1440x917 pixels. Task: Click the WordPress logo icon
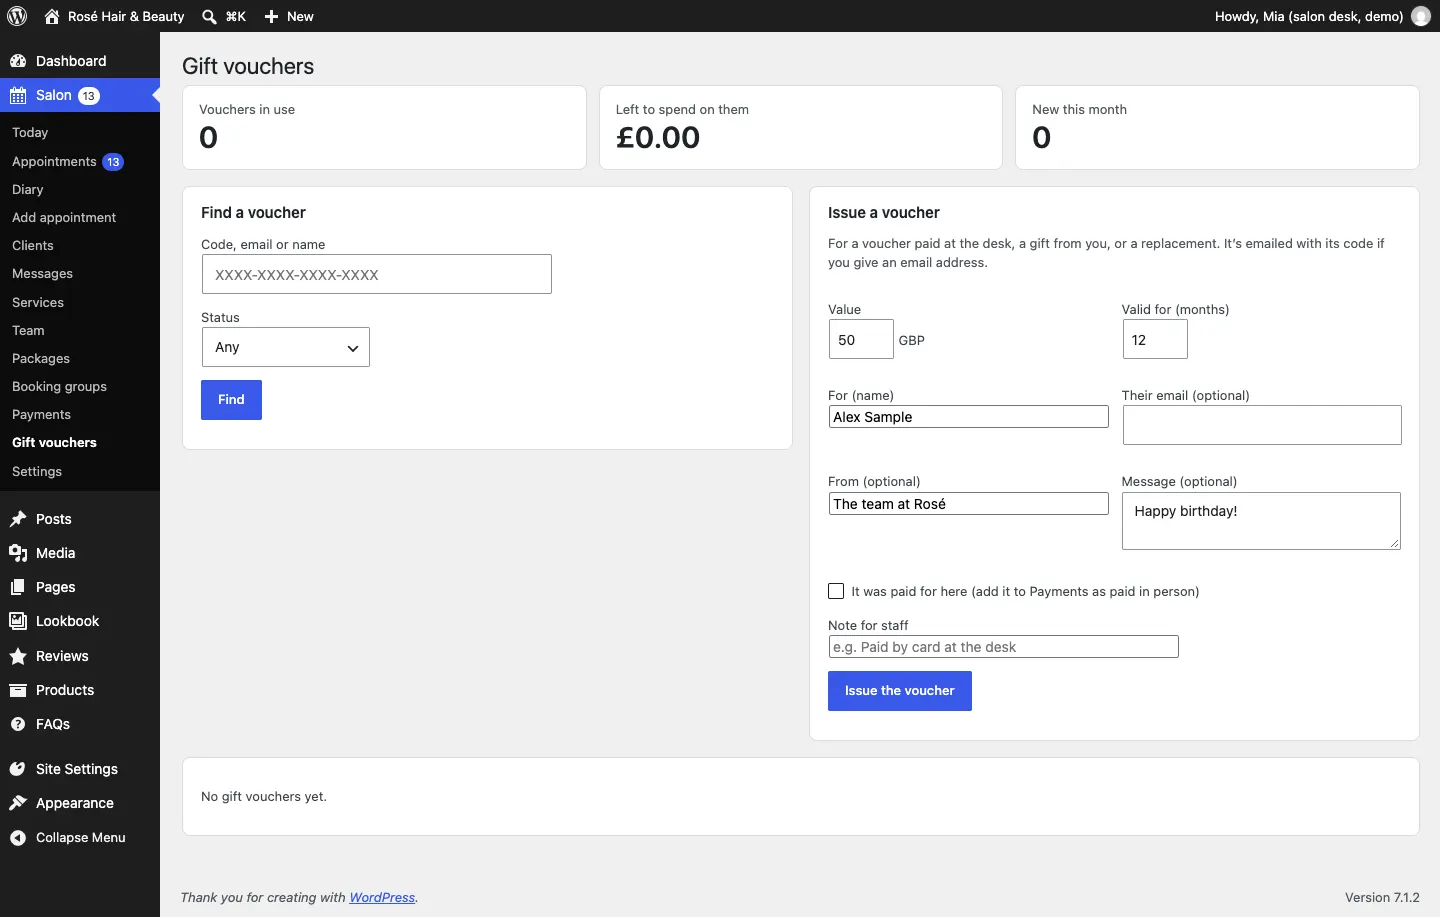coord(17,16)
